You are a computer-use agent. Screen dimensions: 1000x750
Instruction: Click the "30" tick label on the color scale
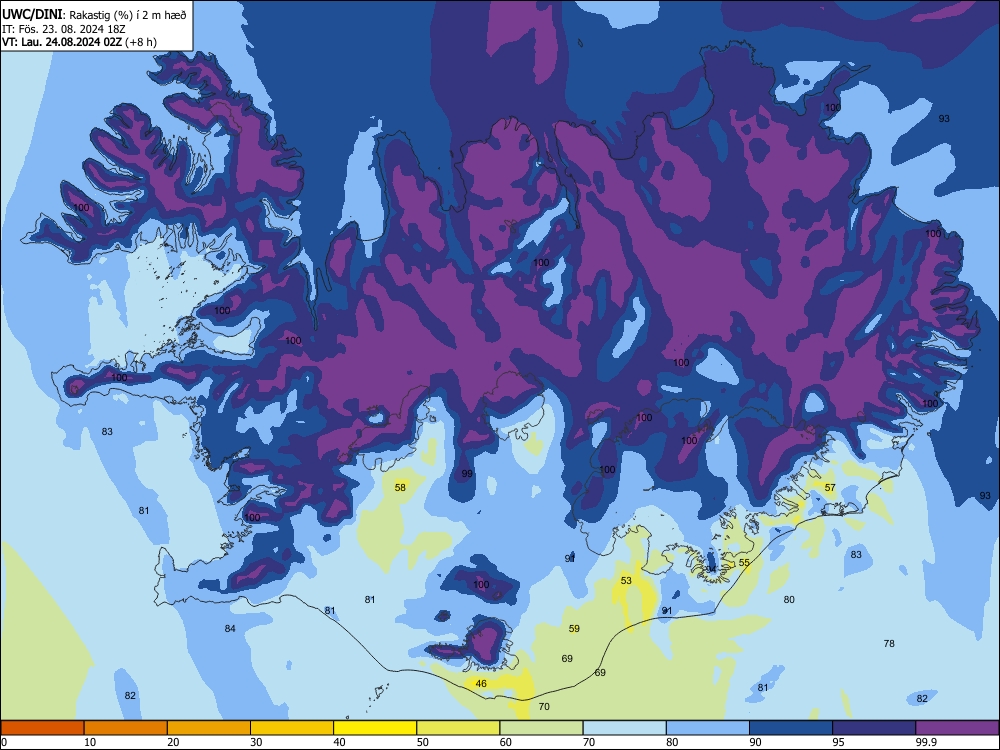point(256,742)
